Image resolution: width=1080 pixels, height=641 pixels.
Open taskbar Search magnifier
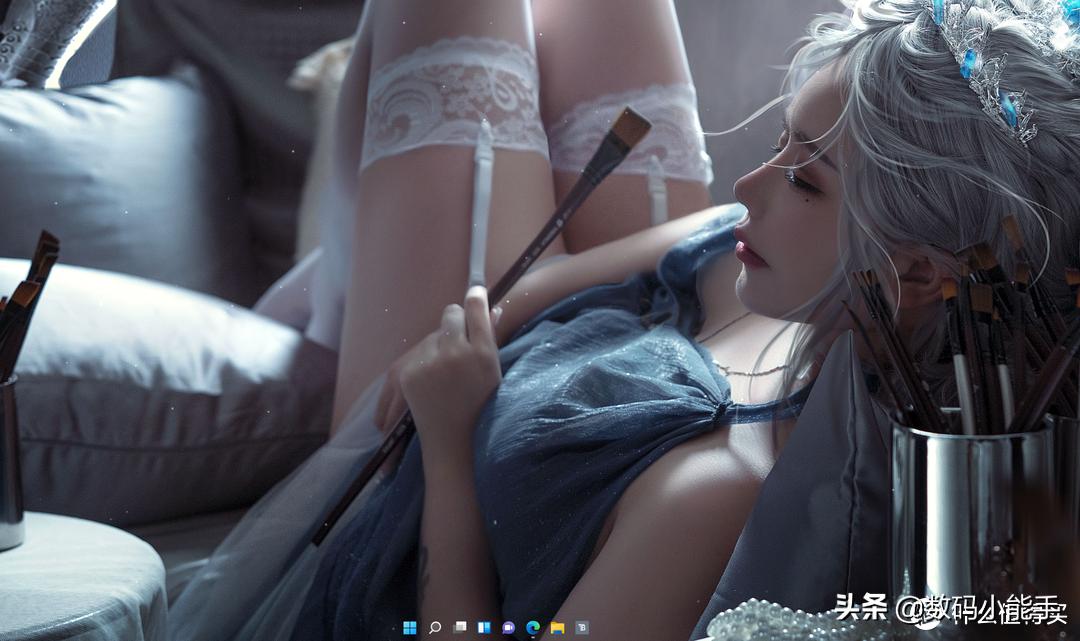coord(435,627)
